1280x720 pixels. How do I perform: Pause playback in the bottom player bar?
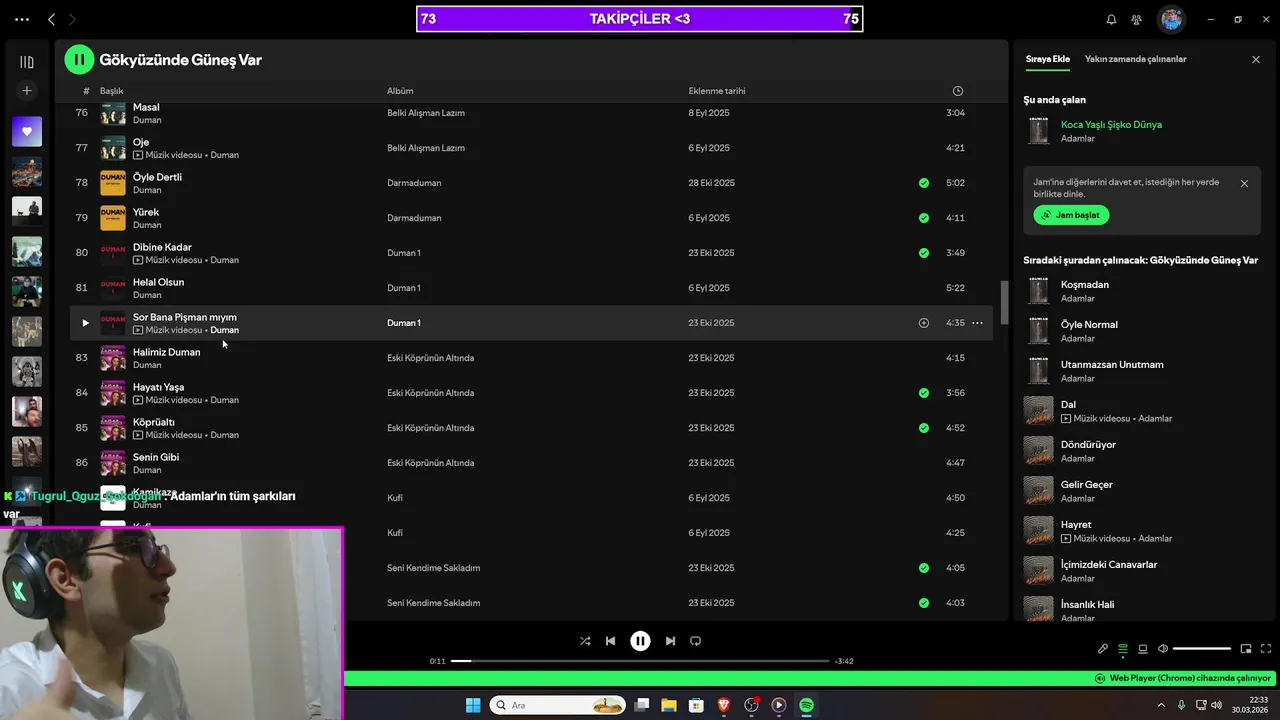640,641
